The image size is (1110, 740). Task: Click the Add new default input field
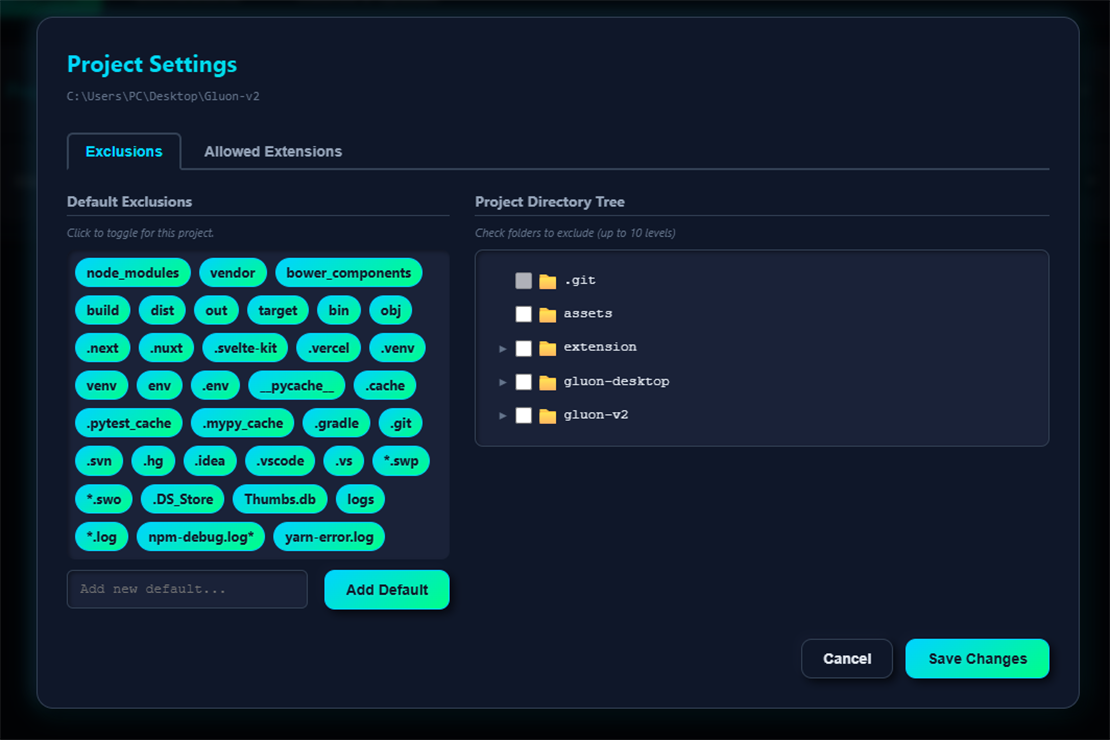click(x=187, y=589)
